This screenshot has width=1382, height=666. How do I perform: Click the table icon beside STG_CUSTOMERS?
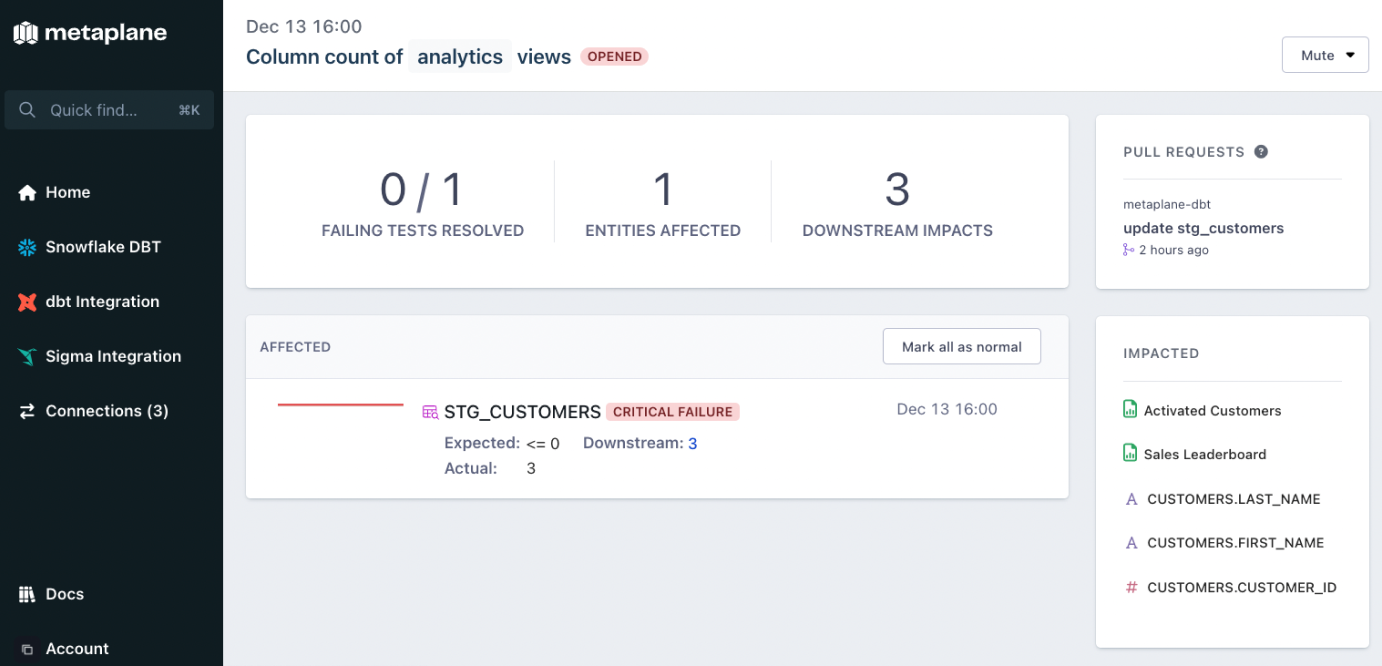click(430, 412)
